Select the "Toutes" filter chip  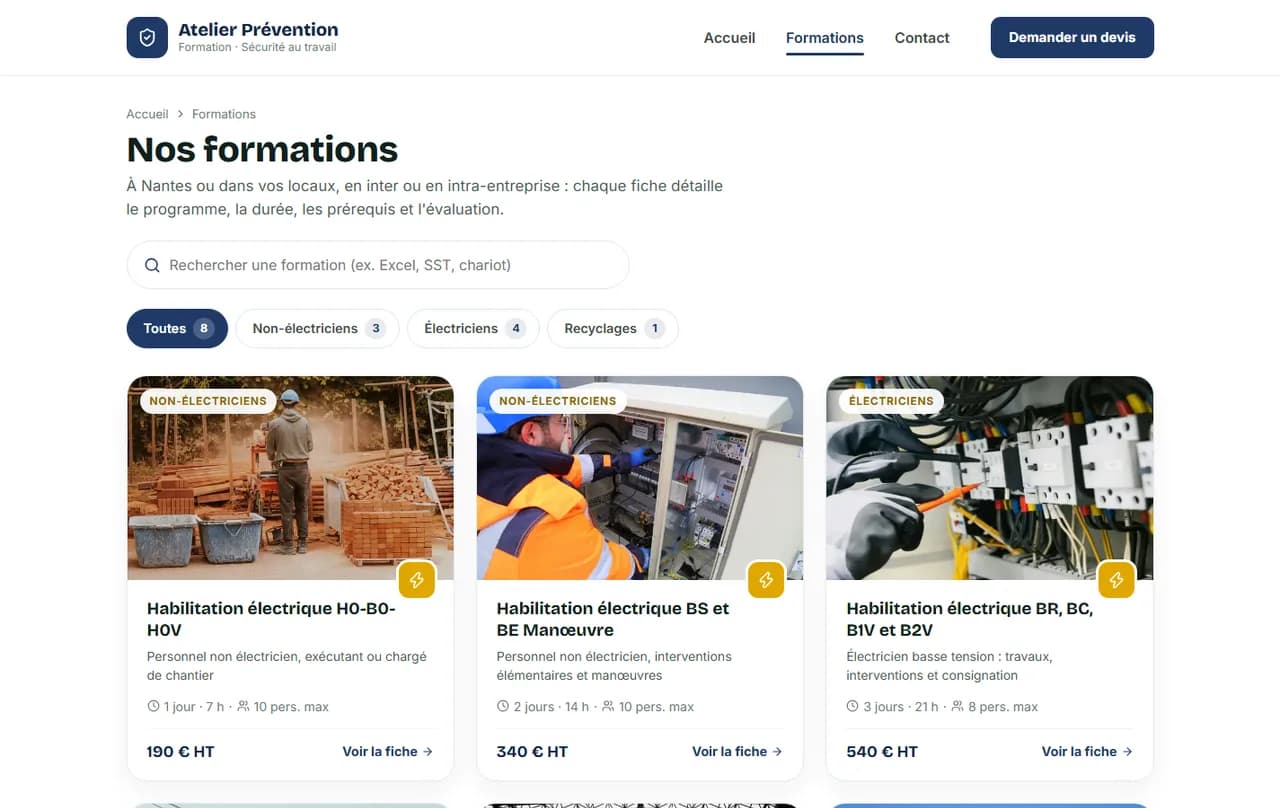click(177, 328)
